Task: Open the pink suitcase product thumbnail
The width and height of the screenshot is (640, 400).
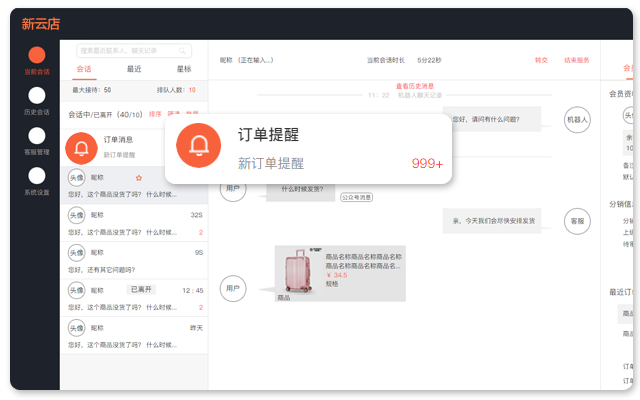Action: [x=298, y=273]
